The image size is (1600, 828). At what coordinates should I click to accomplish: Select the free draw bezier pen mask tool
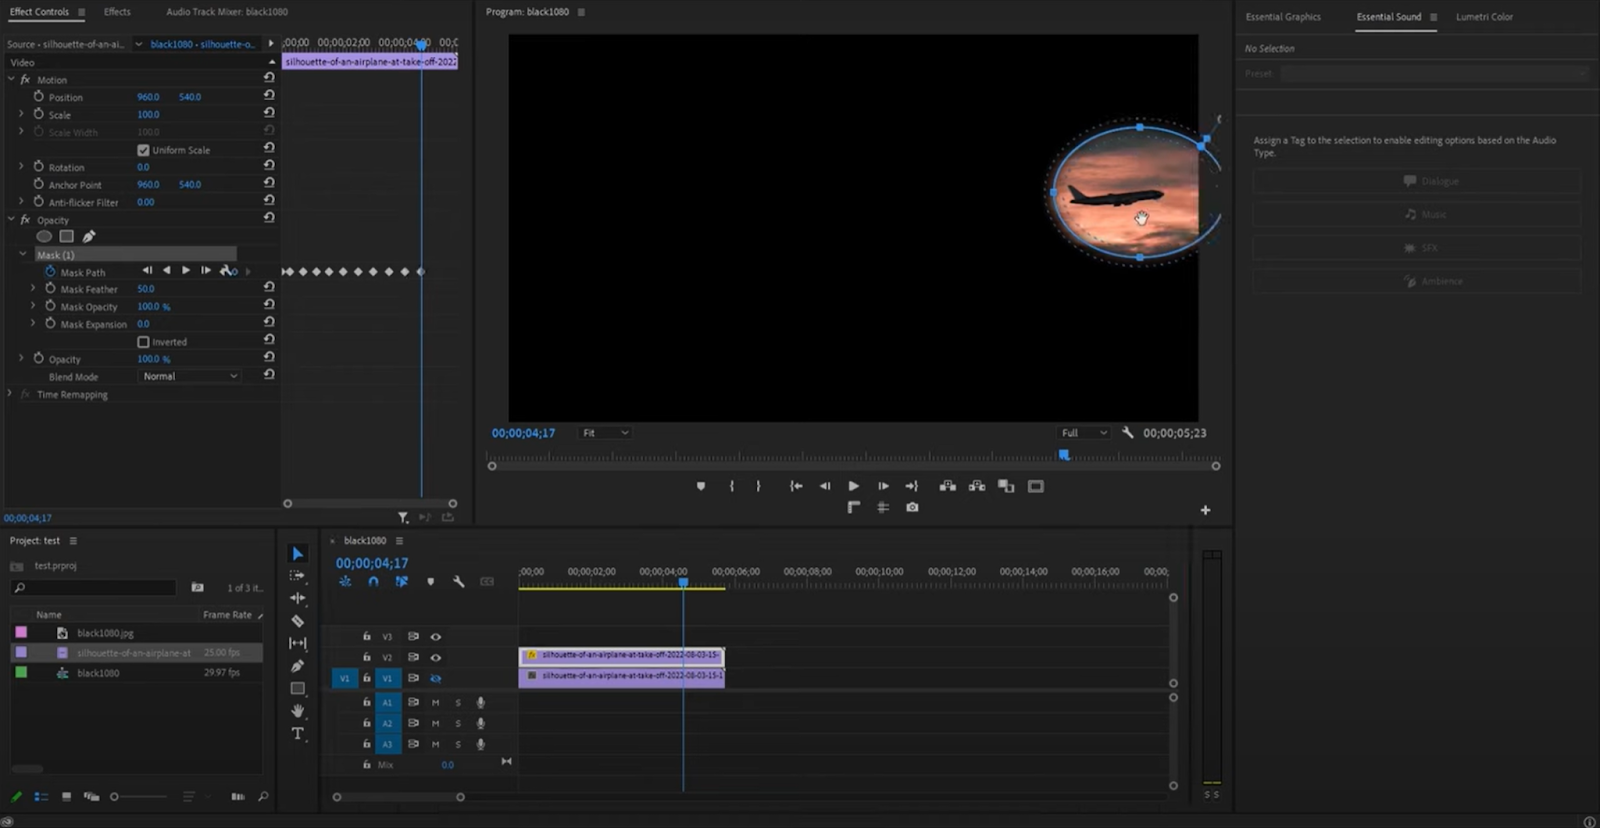pos(89,237)
